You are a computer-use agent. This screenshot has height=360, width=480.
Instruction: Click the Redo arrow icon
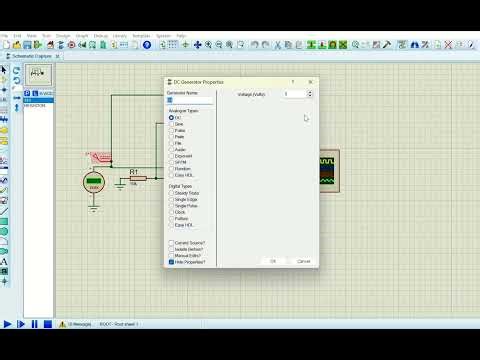pyautogui.click(x=265, y=45)
